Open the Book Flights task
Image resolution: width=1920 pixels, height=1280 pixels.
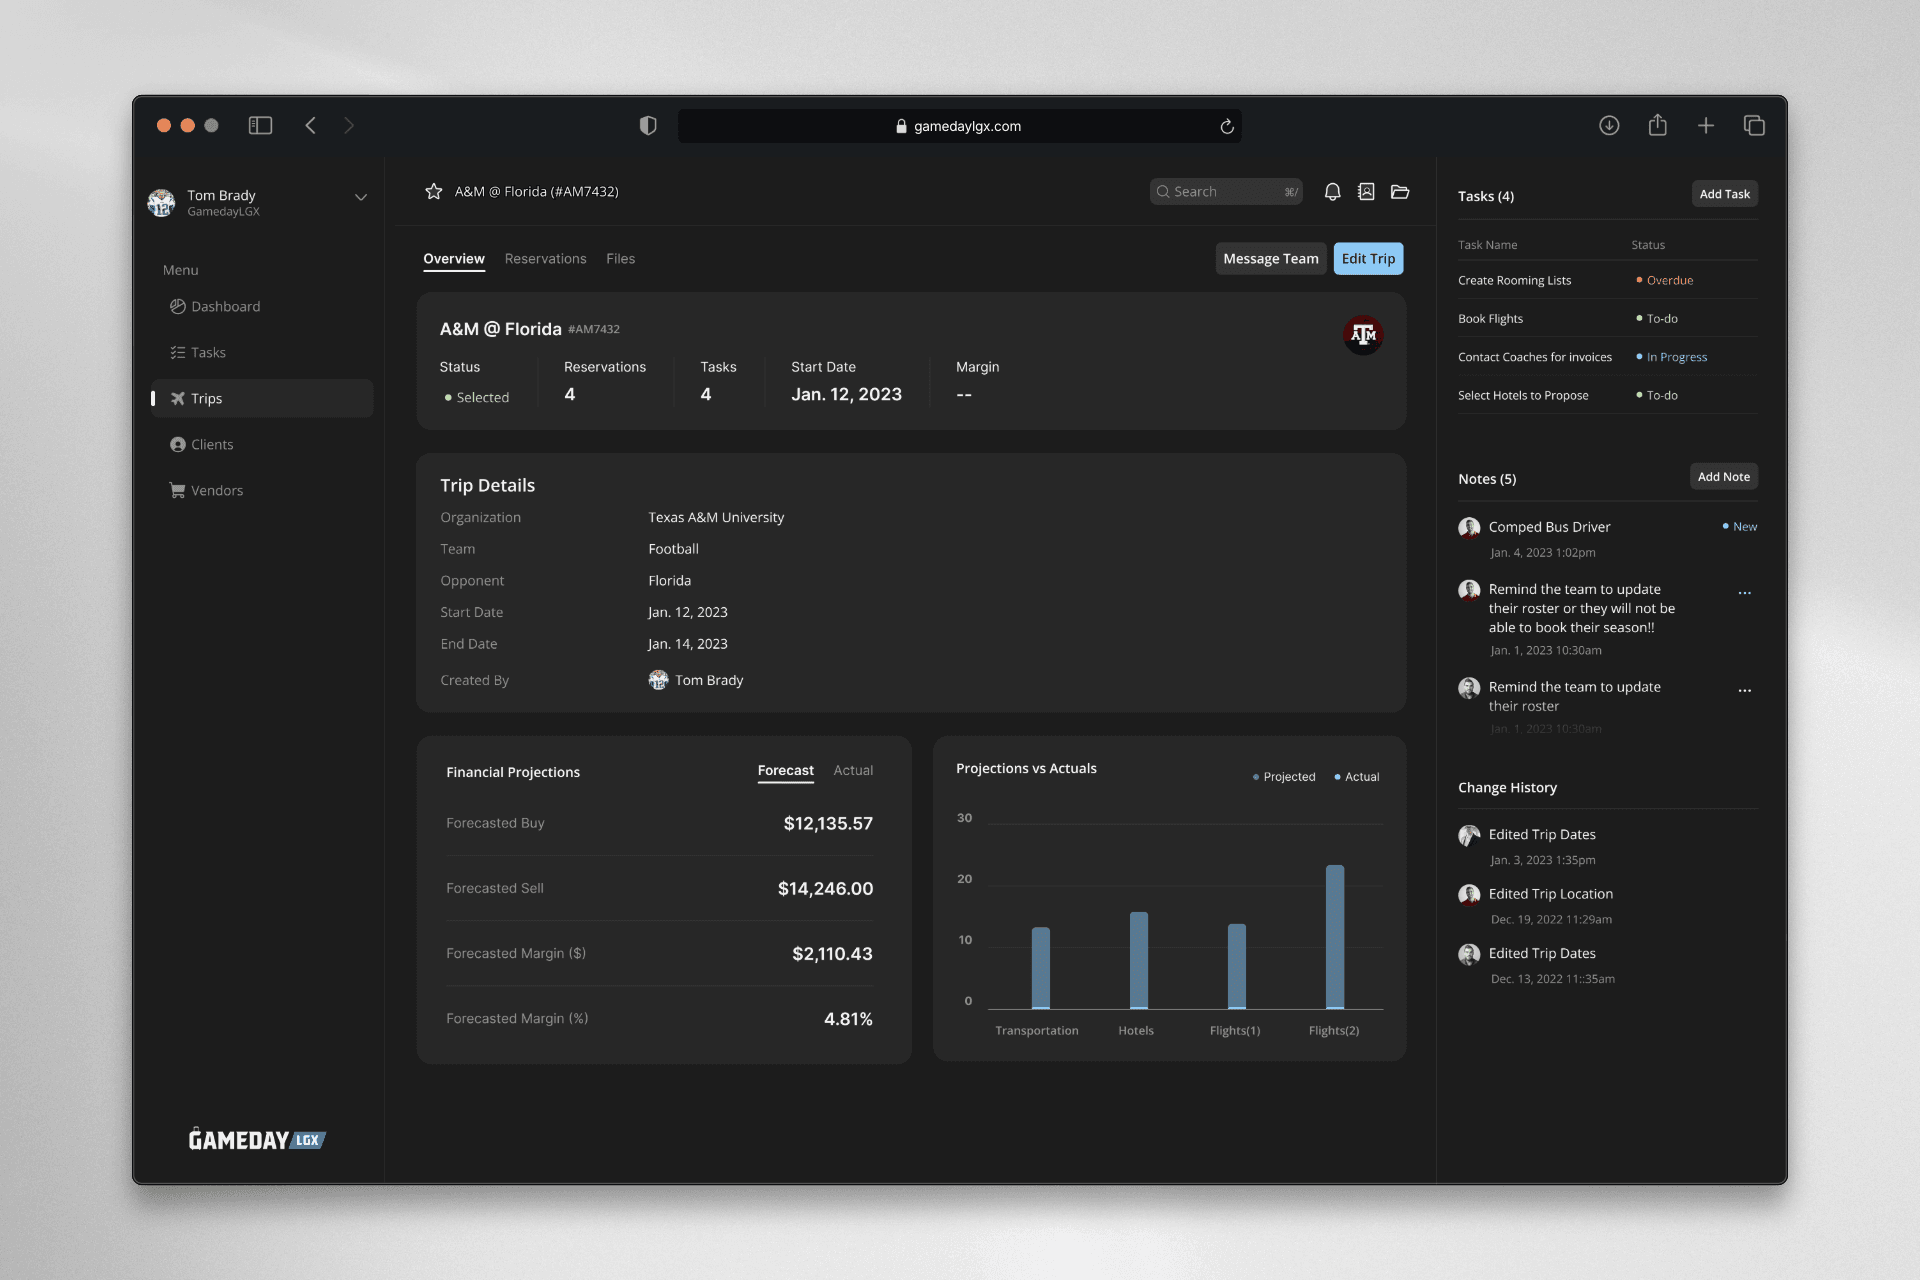1490,319
